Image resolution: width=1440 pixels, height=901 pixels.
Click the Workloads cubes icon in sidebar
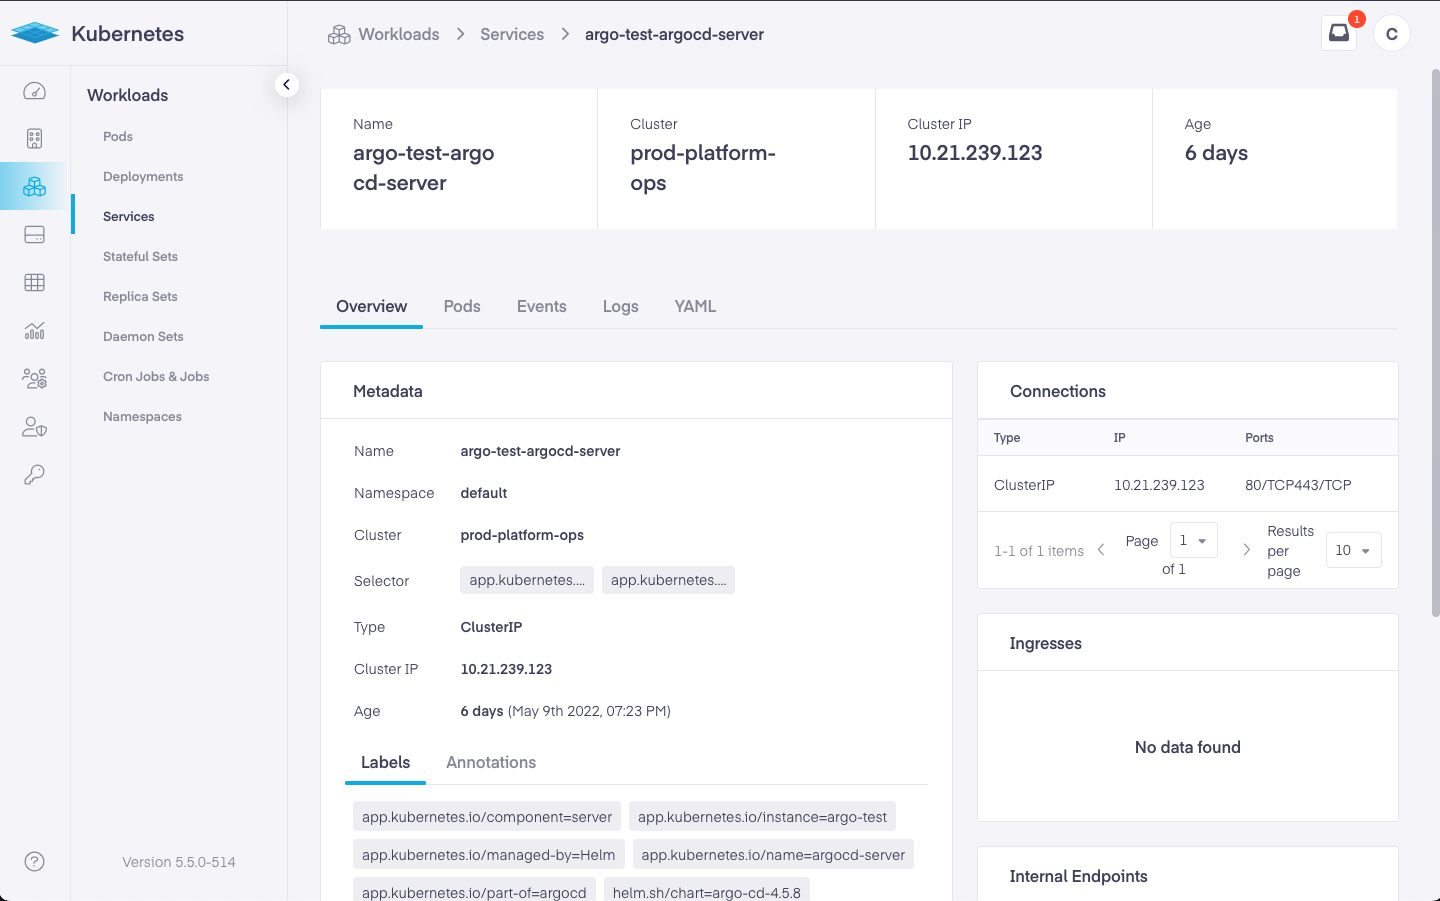(34, 187)
